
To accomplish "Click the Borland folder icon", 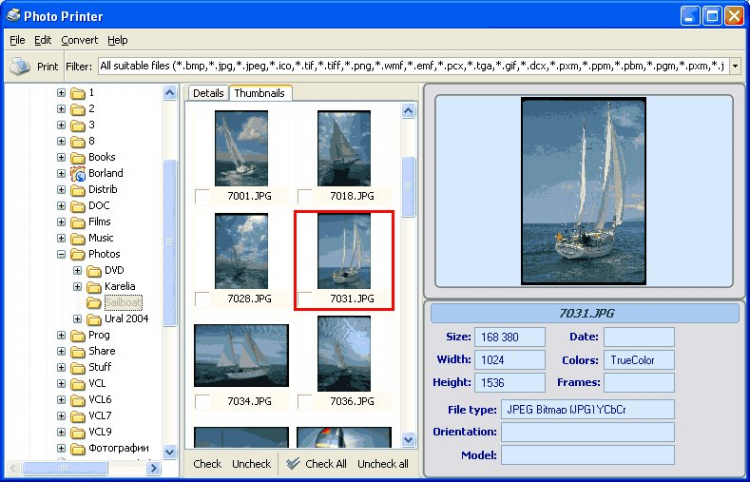I will click(x=78, y=174).
